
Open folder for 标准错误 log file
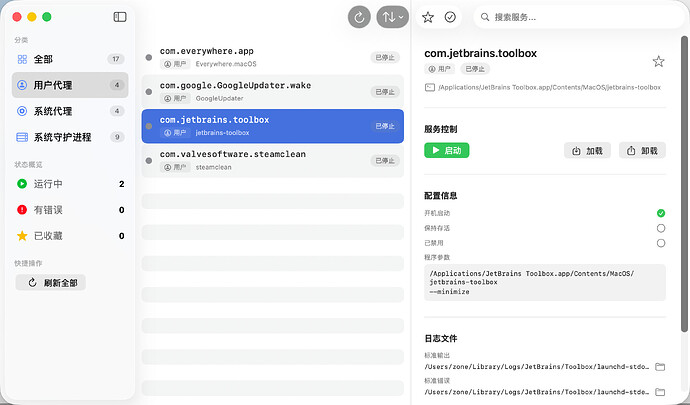click(660, 392)
